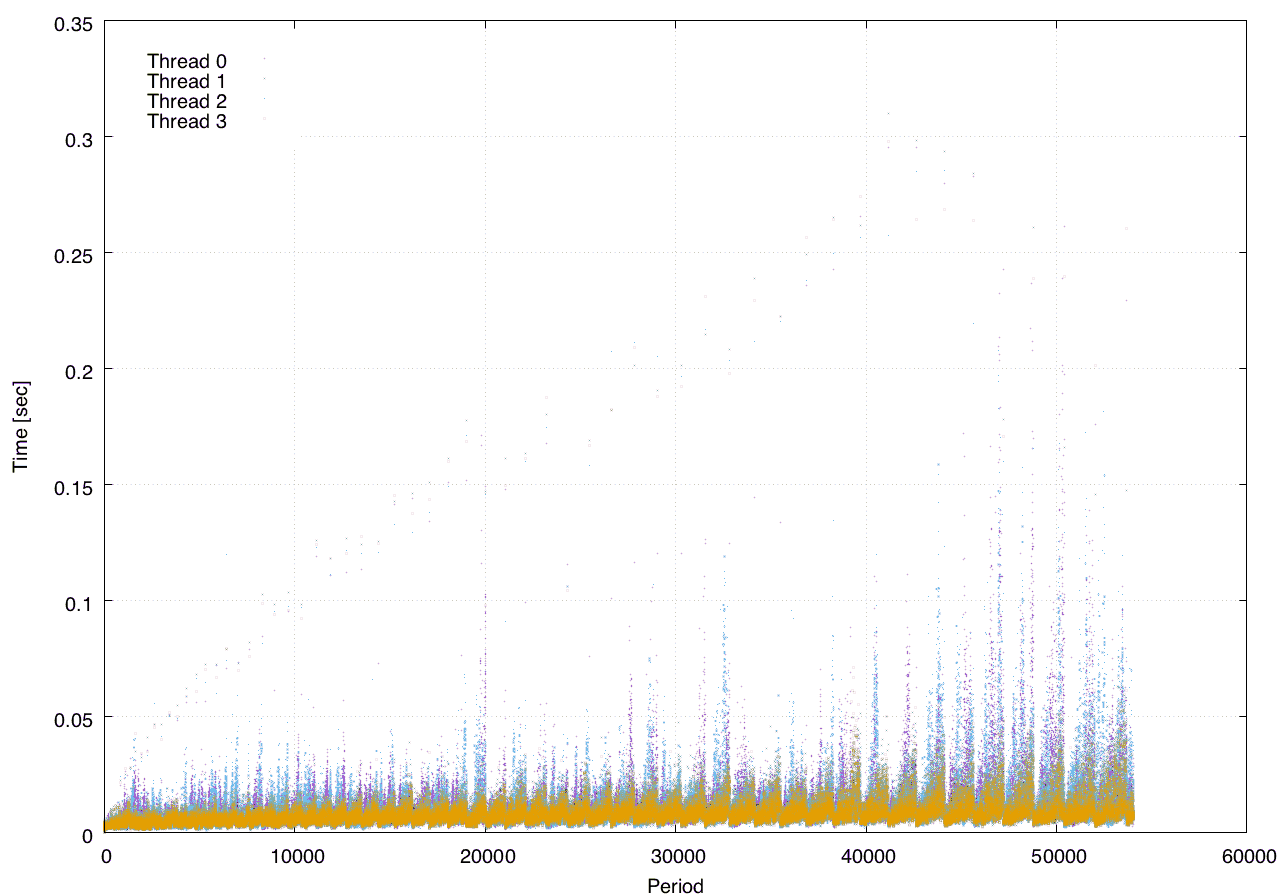Image resolution: width=1280 pixels, height=896 pixels.
Task: Click y-axis tick label 0.25
Action: pos(71,254)
